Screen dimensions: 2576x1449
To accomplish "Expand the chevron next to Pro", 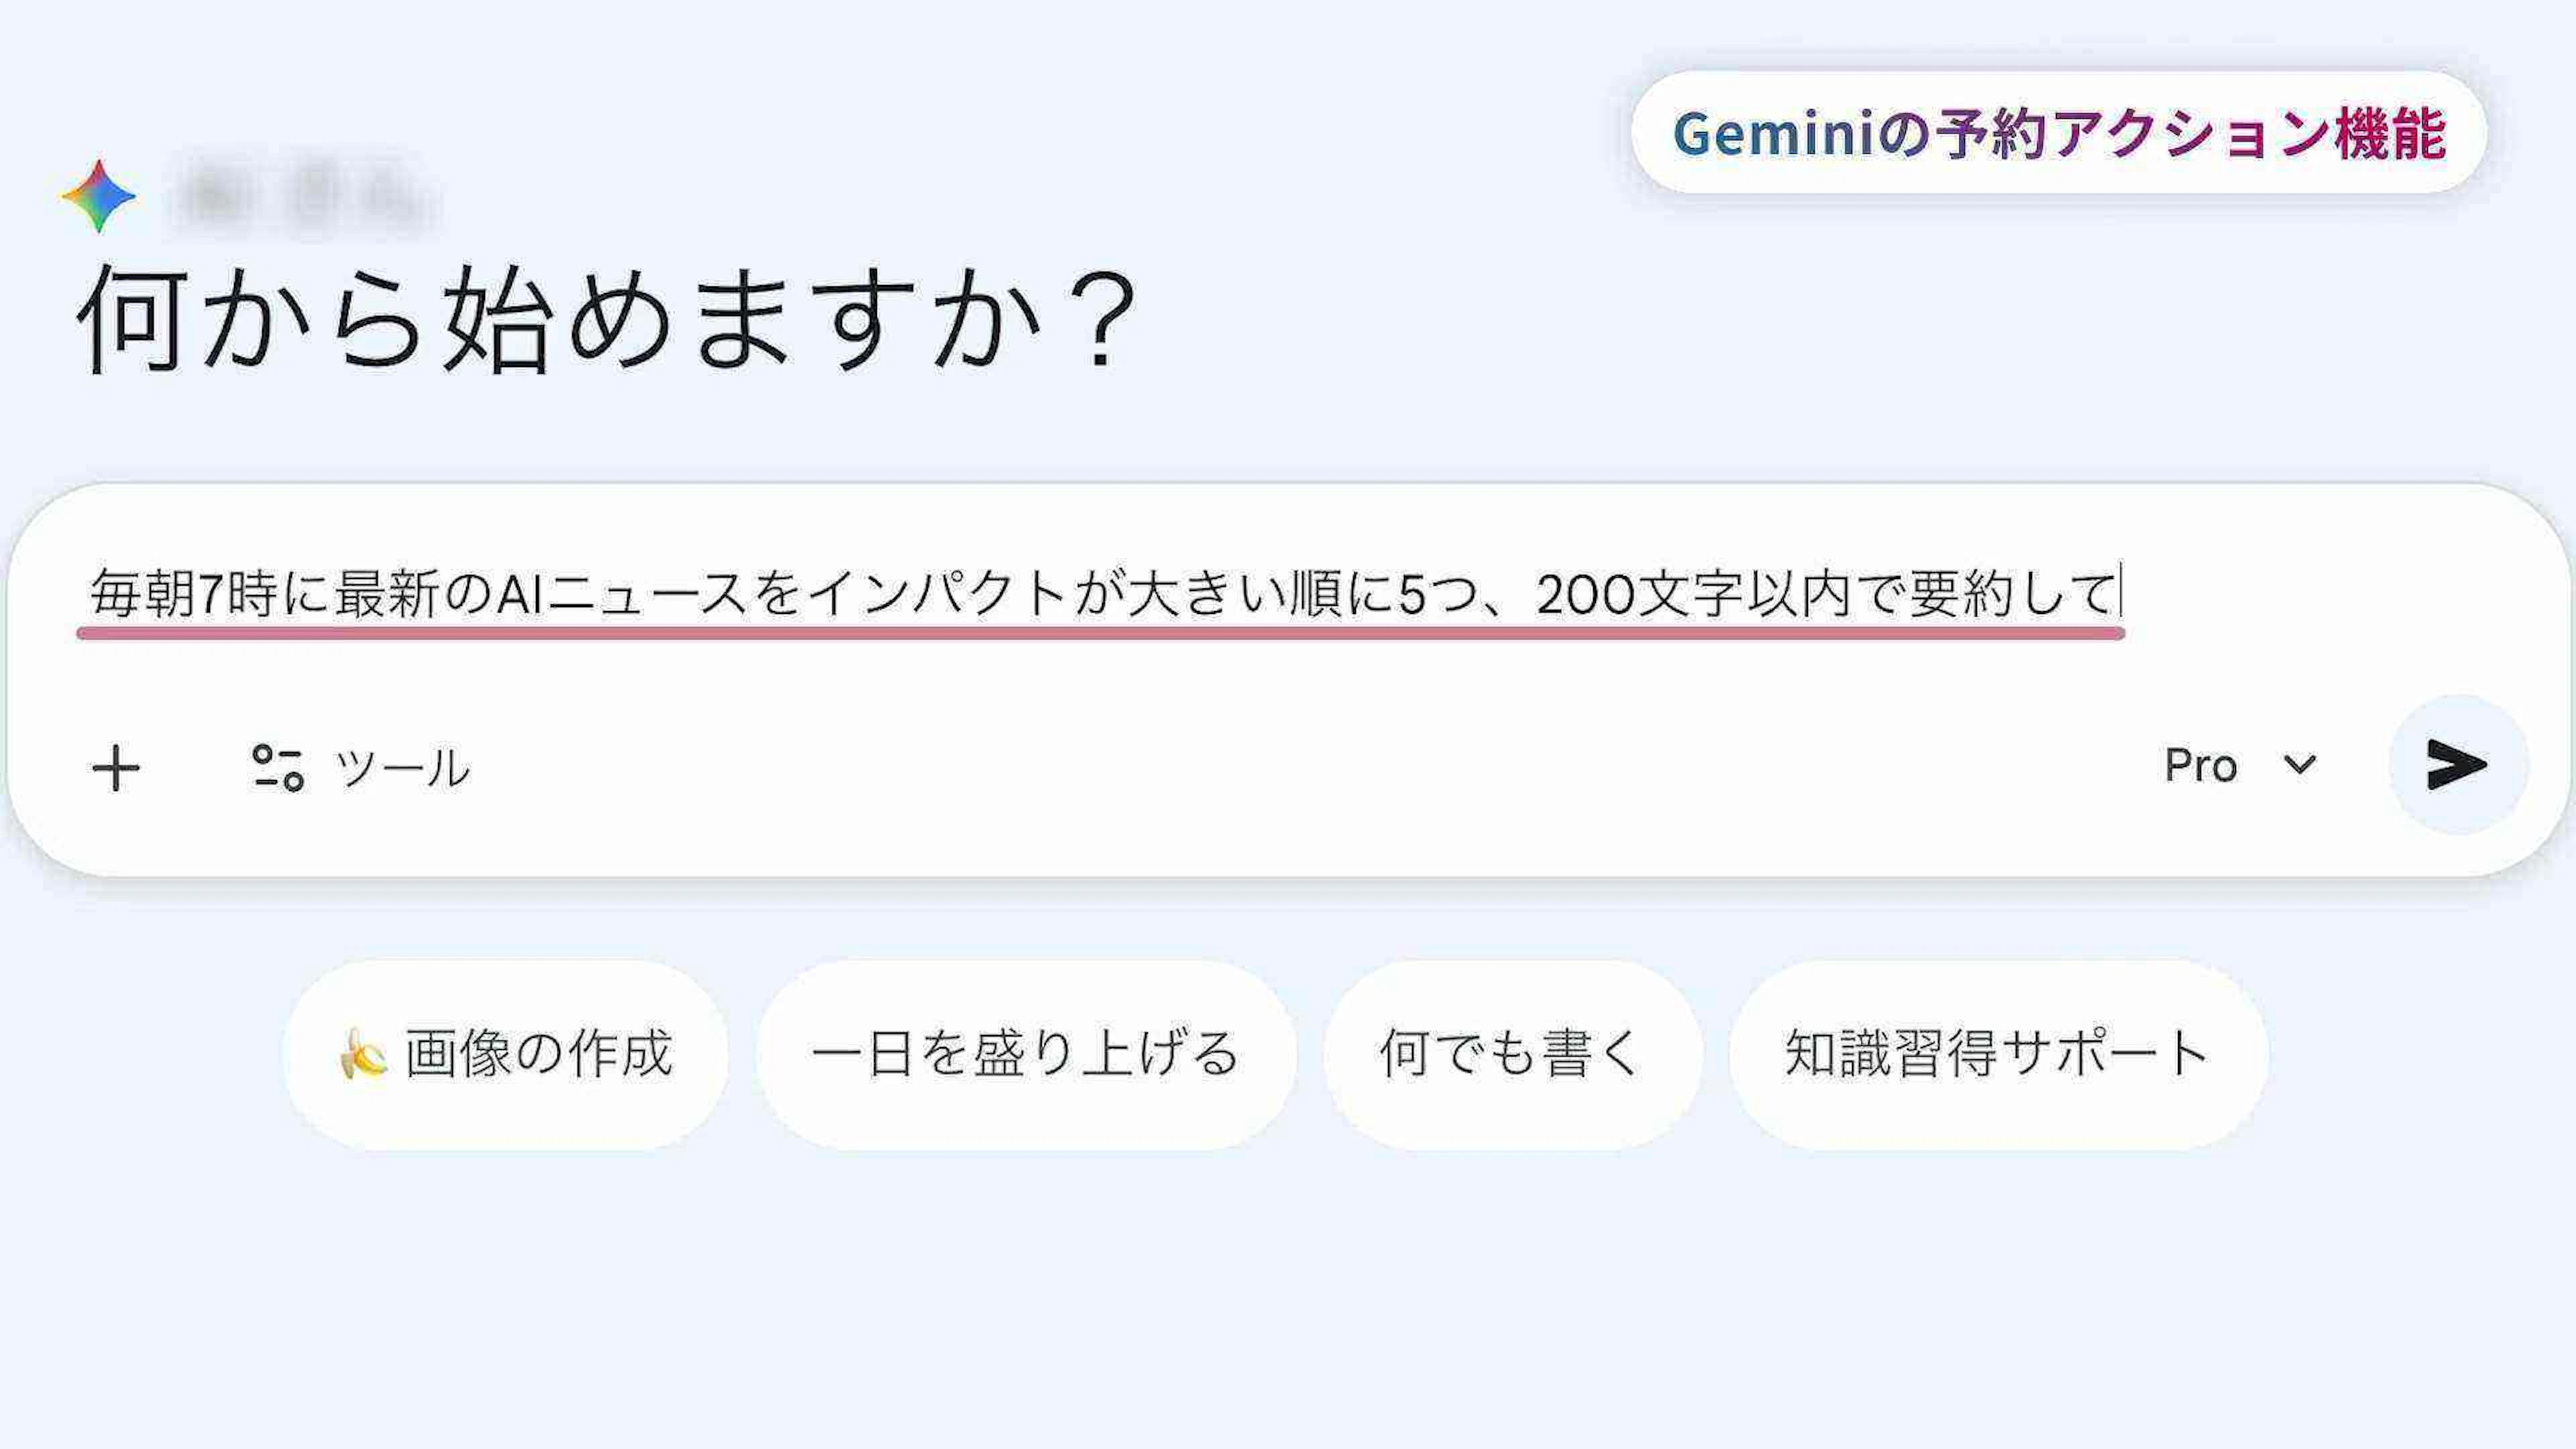I will [2299, 766].
